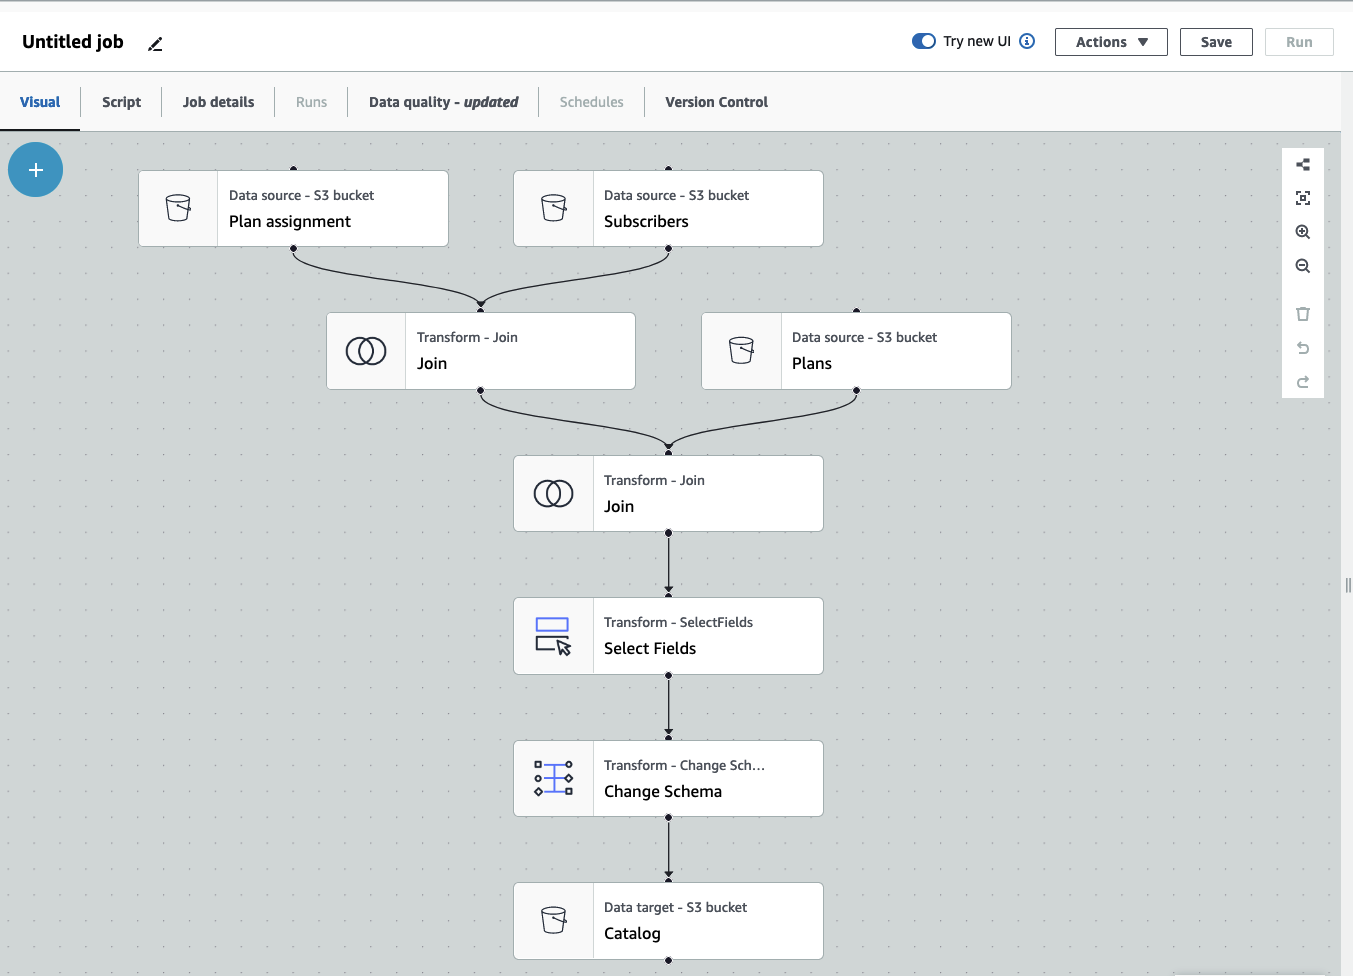This screenshot has width=1353, height=976.
Task: Click the blue add node plus button
Action: tap(36, 170)
